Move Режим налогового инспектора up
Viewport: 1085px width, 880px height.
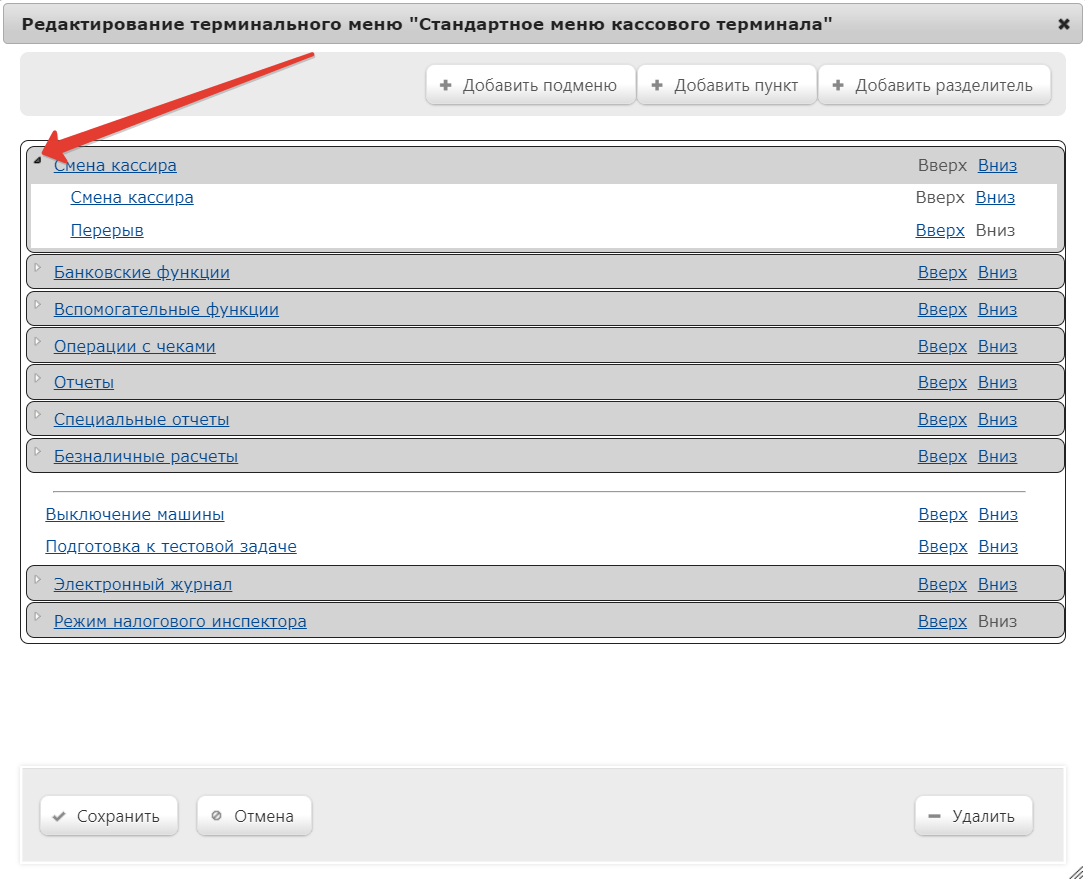coord(942,621)
